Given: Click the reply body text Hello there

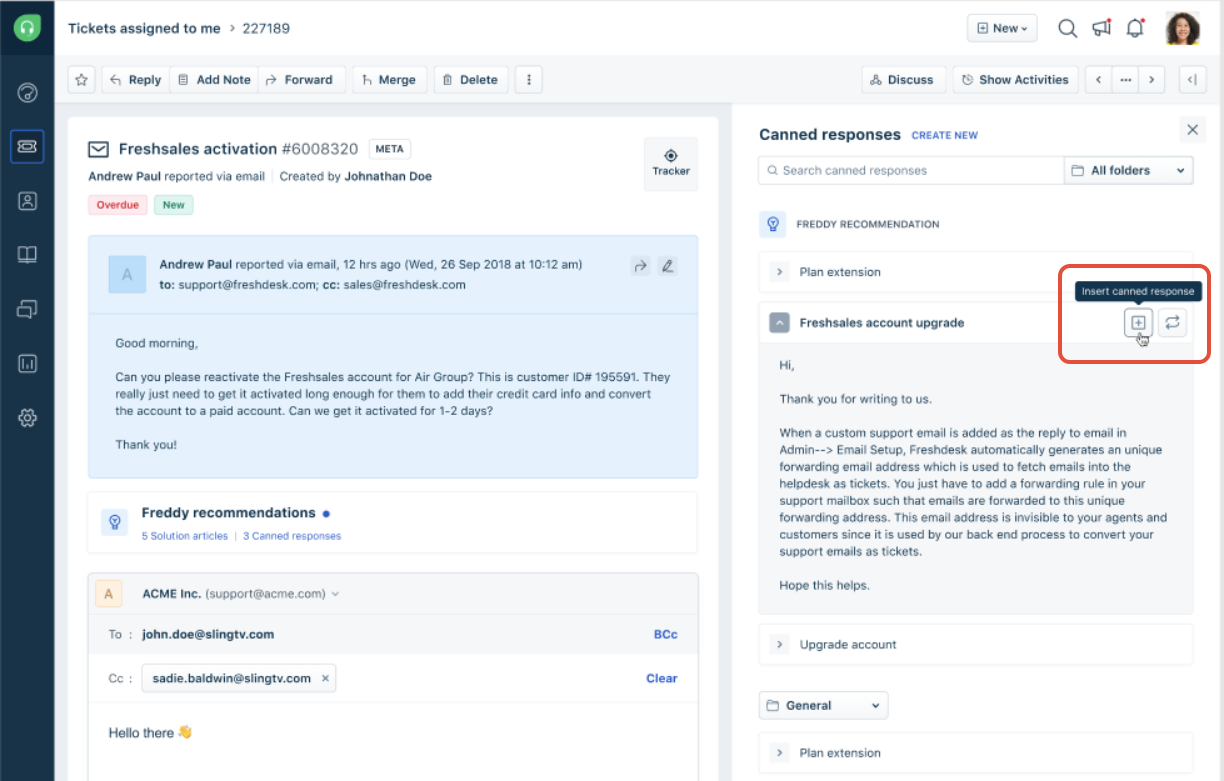Looking at the screenshot, I should (x=150, y=733).
